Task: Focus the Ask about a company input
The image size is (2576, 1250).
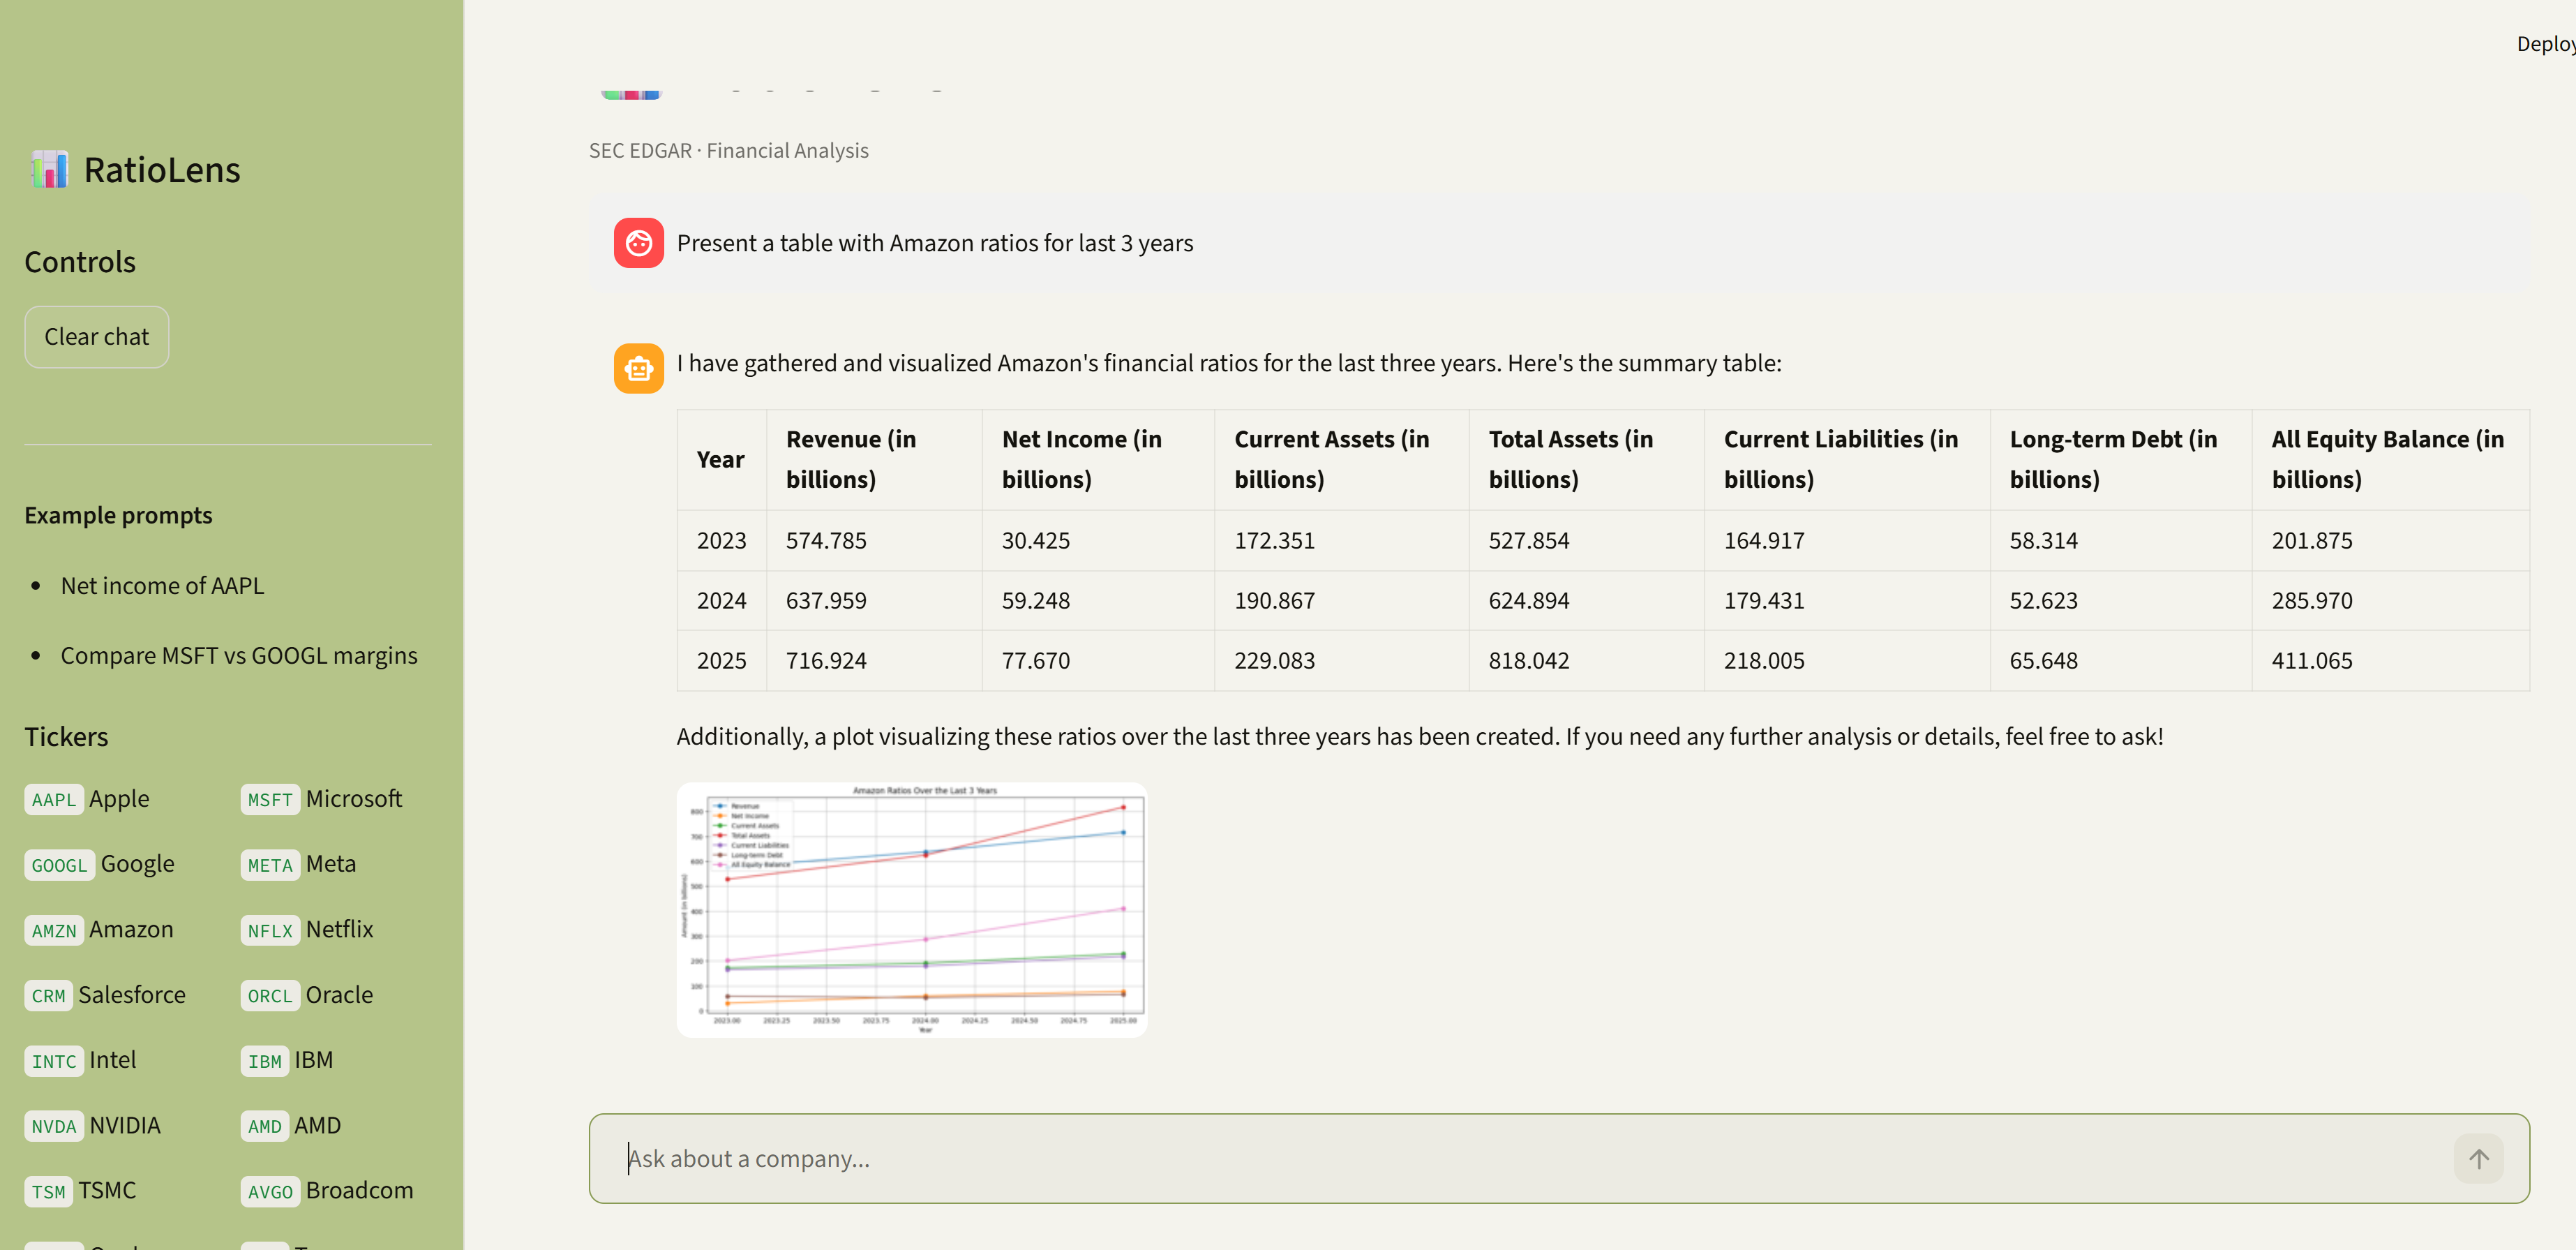Action: pos(1500,1158)
